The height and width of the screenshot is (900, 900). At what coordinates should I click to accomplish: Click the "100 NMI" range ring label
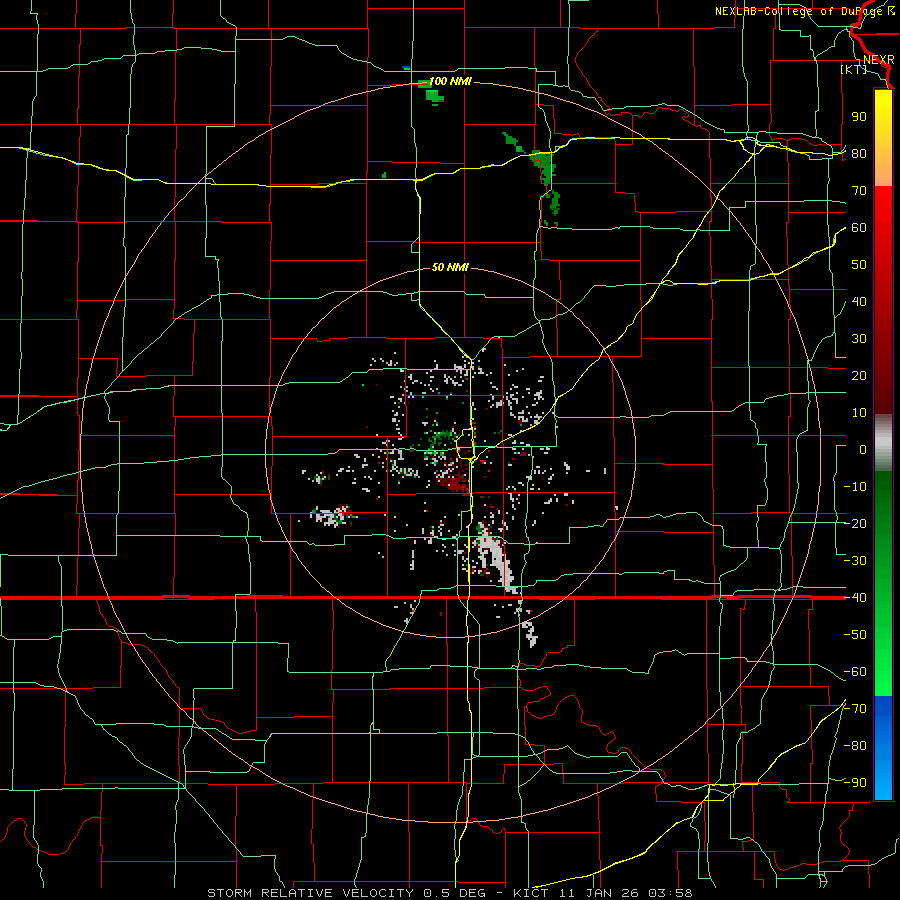point(450,82)
